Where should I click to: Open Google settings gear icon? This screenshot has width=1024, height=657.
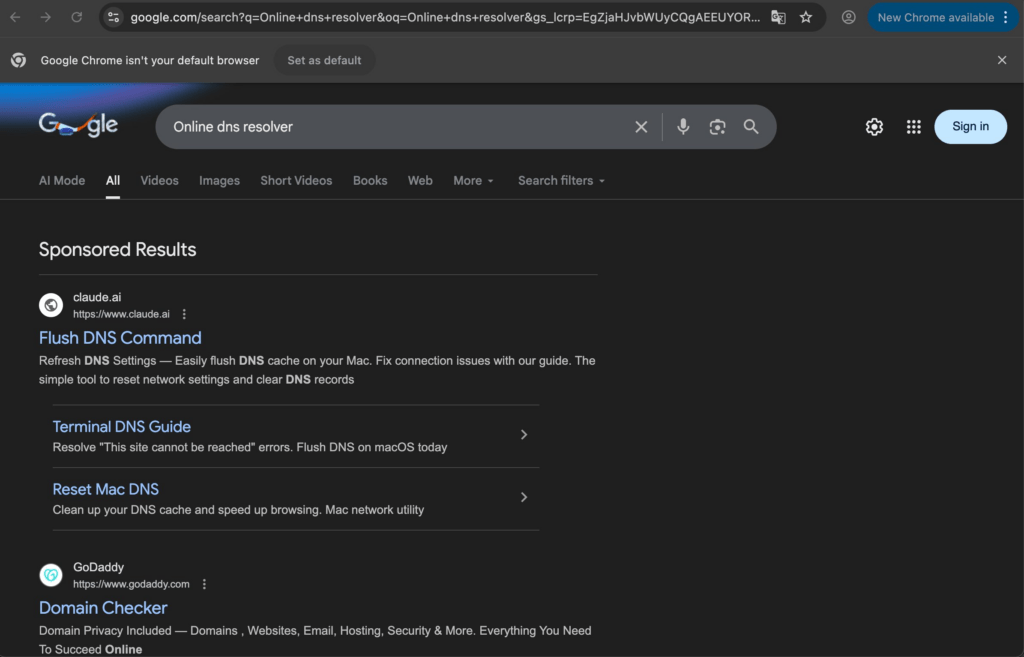874,127
